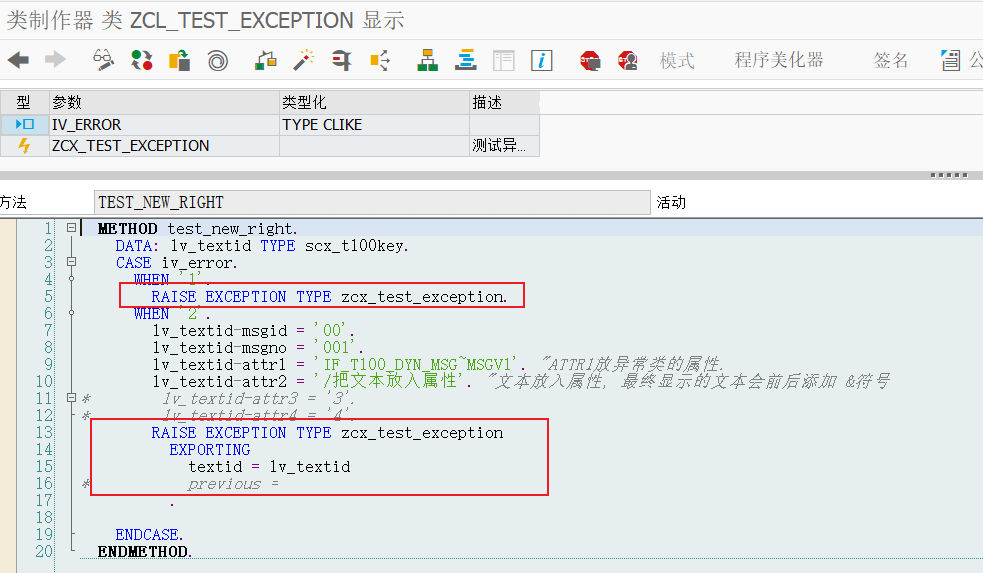Image resolution: width=983 pixels, height=573 pixels.
Task: Click the ENDCASE. line
Action: point(149,534)
